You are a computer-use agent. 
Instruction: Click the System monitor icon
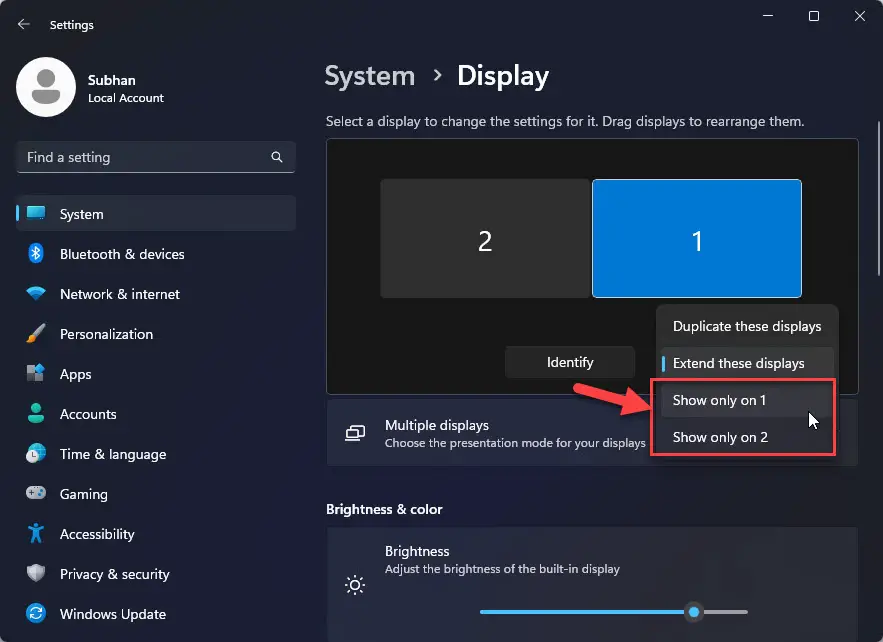click(x=36, y=213)
